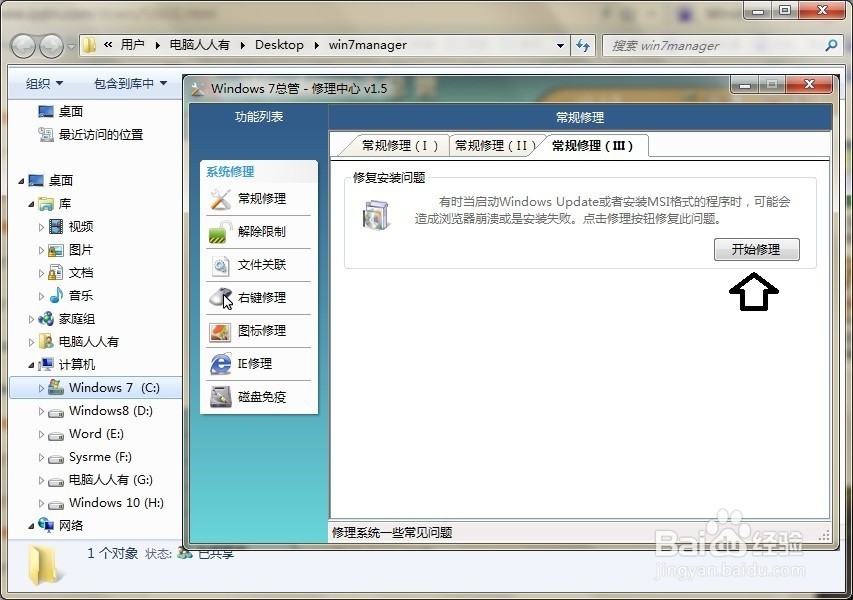This screenshot has width=853, height=600.
Task: Click the resize grip of 修理中心 window
Action: click(x=824, y=536)
